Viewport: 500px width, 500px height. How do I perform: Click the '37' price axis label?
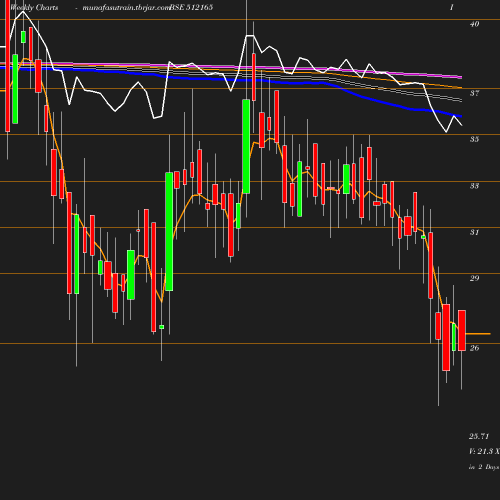coord(474,93)
